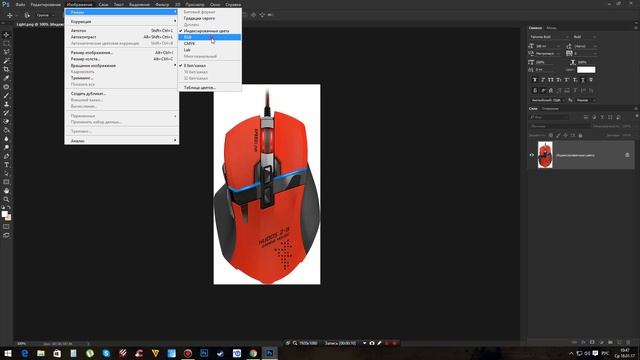Select the Zoom tool in the toolbox
The image size is (640, 360).
[x=6, y=199]
